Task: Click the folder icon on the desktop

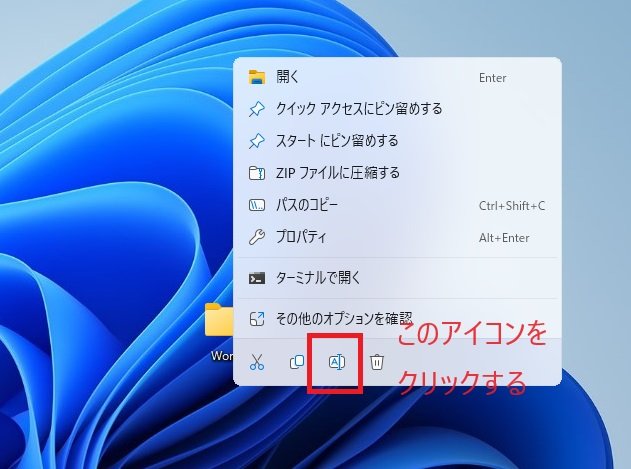Action: (x=219, y=320)
